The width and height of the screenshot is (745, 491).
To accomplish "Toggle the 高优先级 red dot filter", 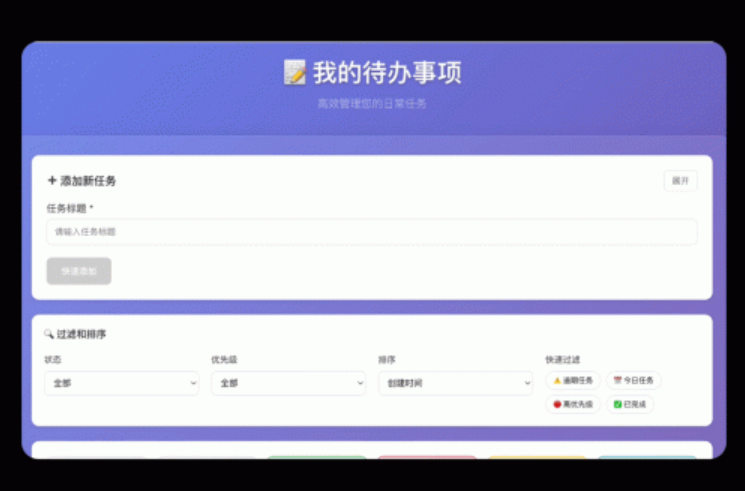I will [x=573, y=404].
